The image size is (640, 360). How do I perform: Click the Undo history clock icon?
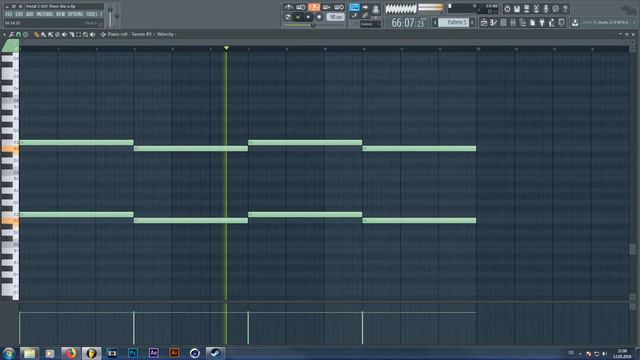click(507, 9)
